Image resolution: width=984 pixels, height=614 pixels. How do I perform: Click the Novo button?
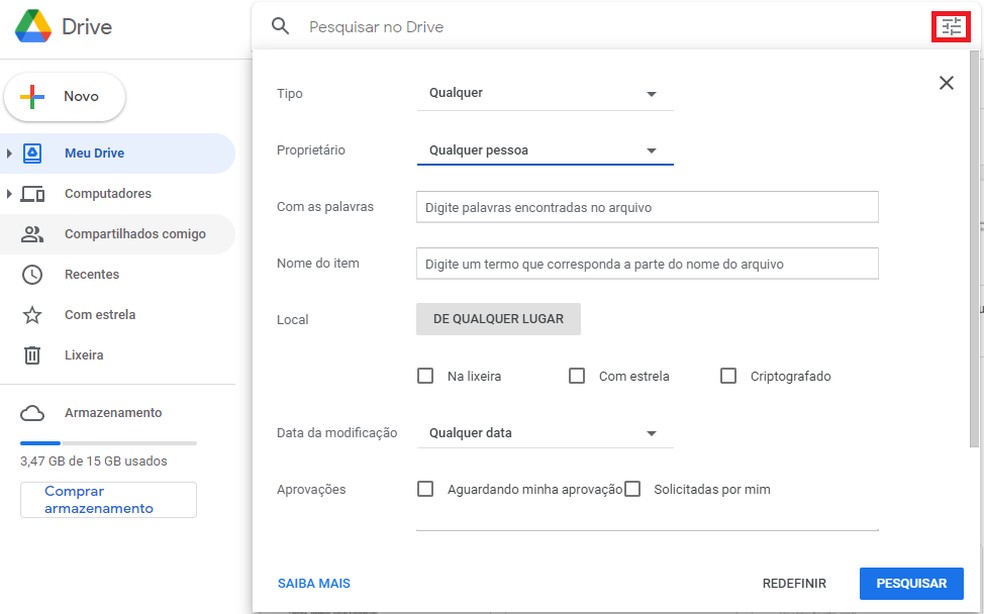click(65, 97)
